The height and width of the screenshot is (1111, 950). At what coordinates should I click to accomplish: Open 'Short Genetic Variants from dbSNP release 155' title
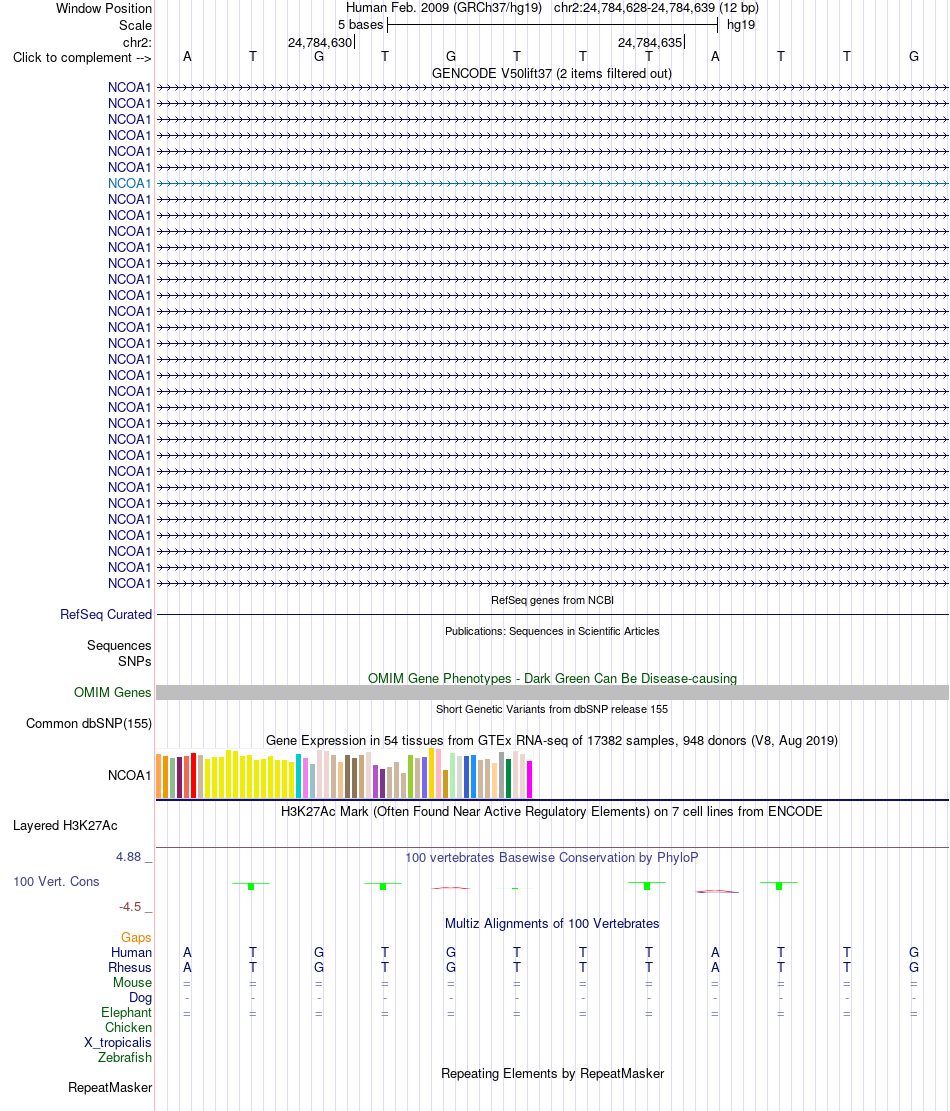coord(552,709)
